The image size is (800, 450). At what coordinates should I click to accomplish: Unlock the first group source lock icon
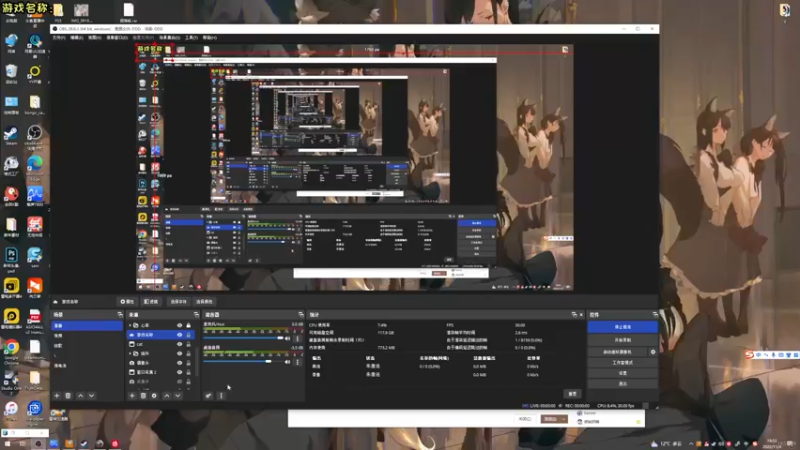[188, 325]
